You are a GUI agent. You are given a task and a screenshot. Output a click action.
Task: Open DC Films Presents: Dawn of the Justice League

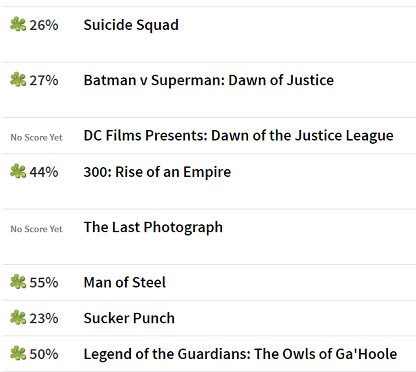coord(239,136)
